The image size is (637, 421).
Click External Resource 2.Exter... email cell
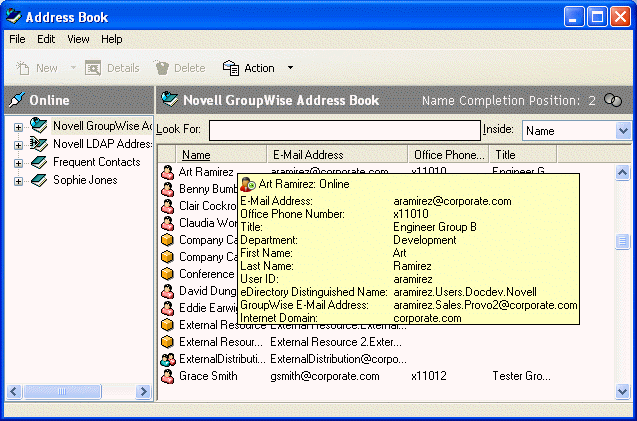pos(336,342)
